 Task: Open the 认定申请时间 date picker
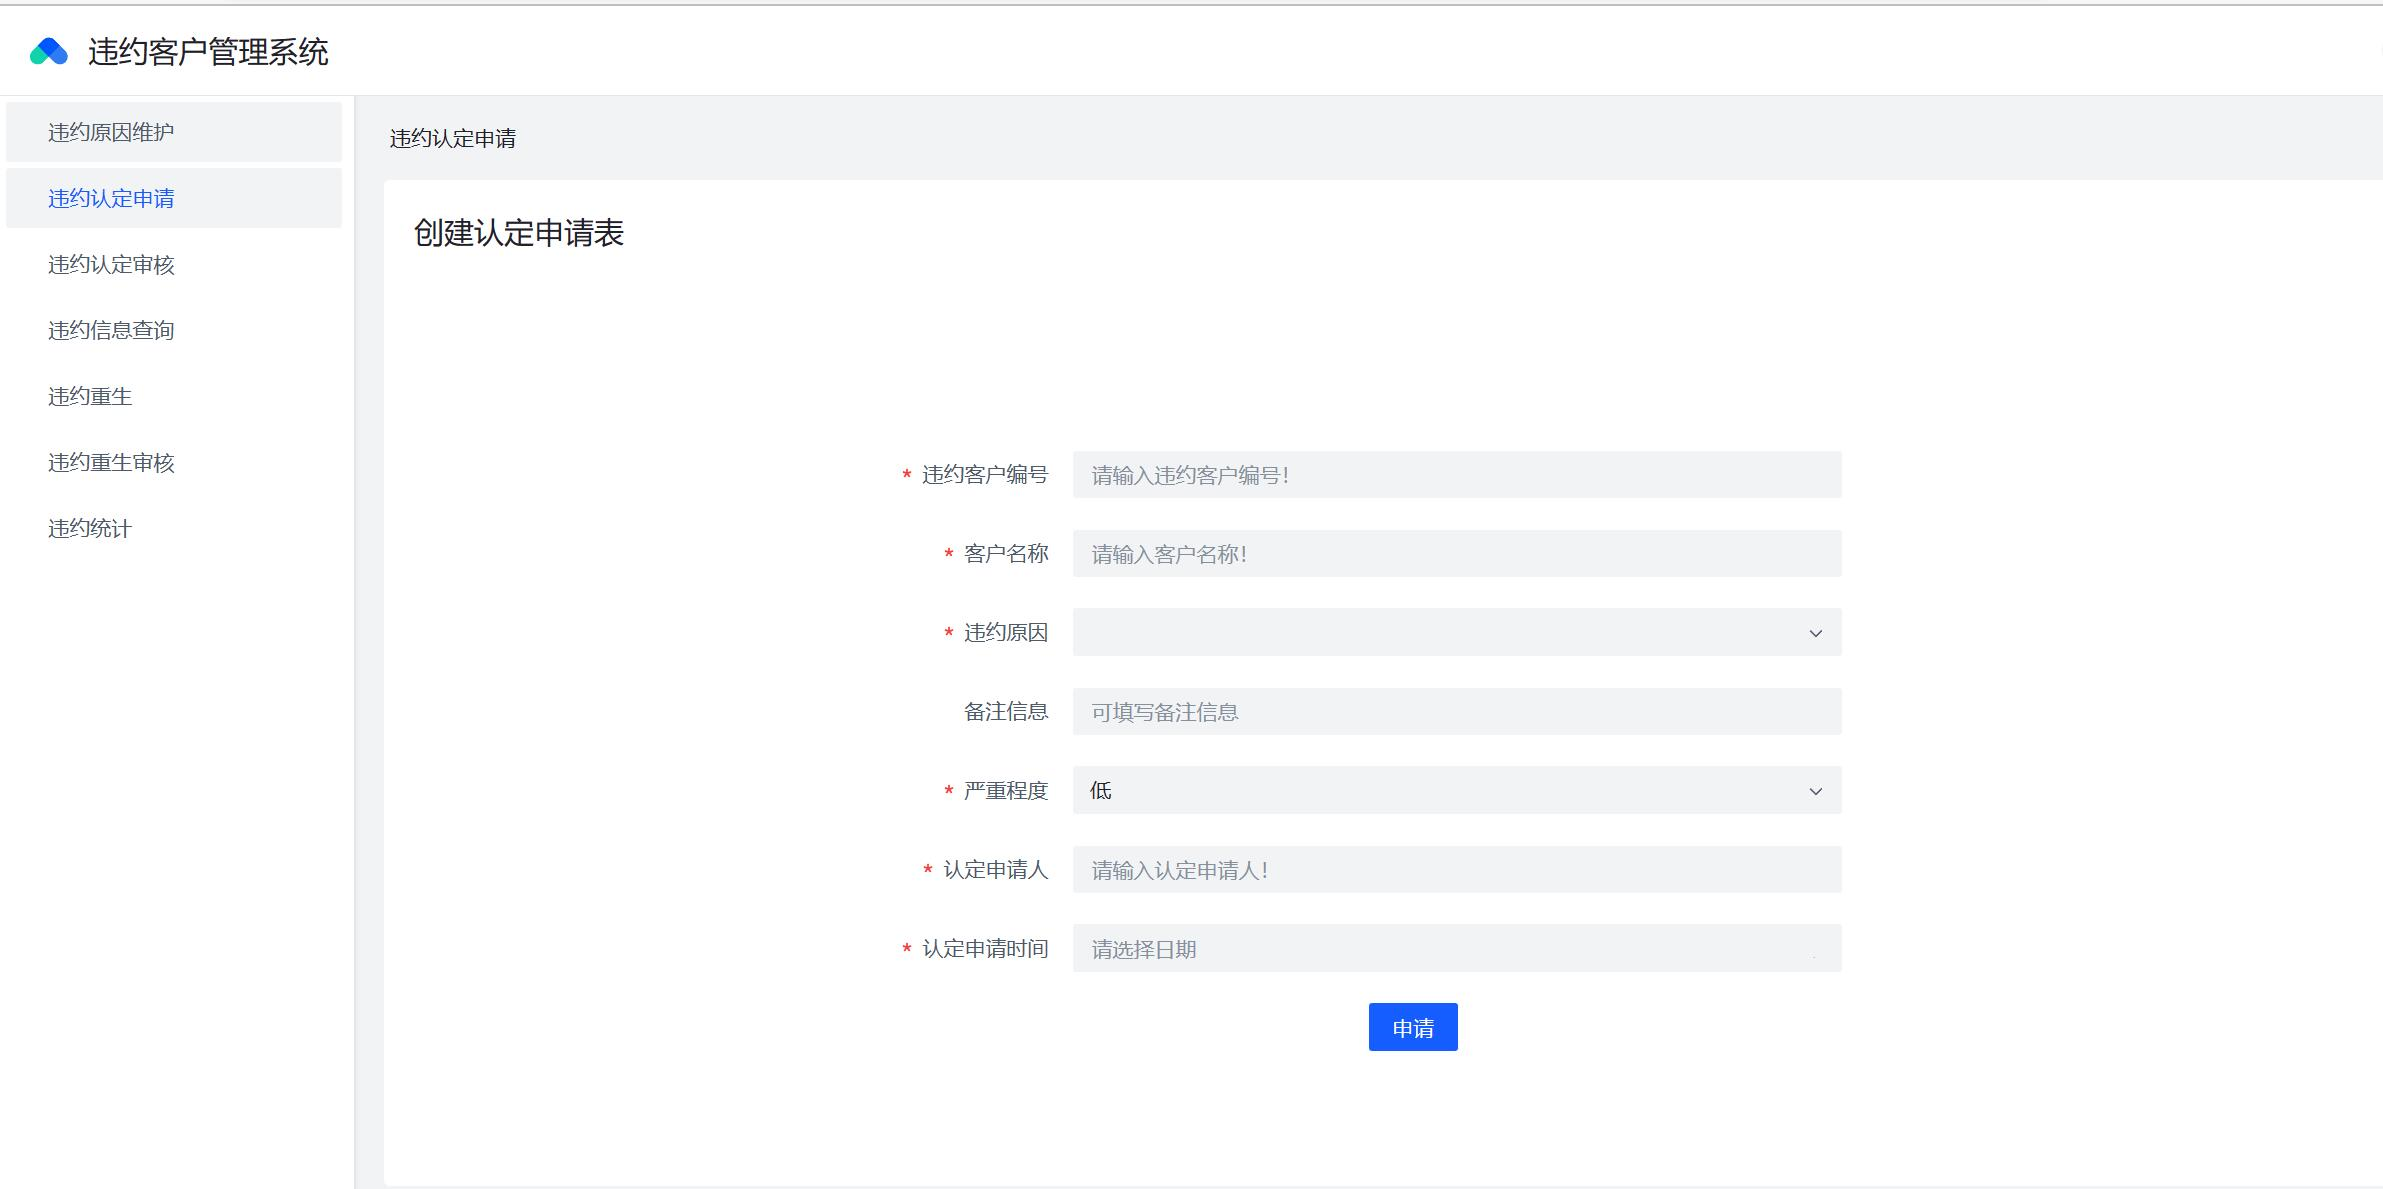coord(1456,948)
